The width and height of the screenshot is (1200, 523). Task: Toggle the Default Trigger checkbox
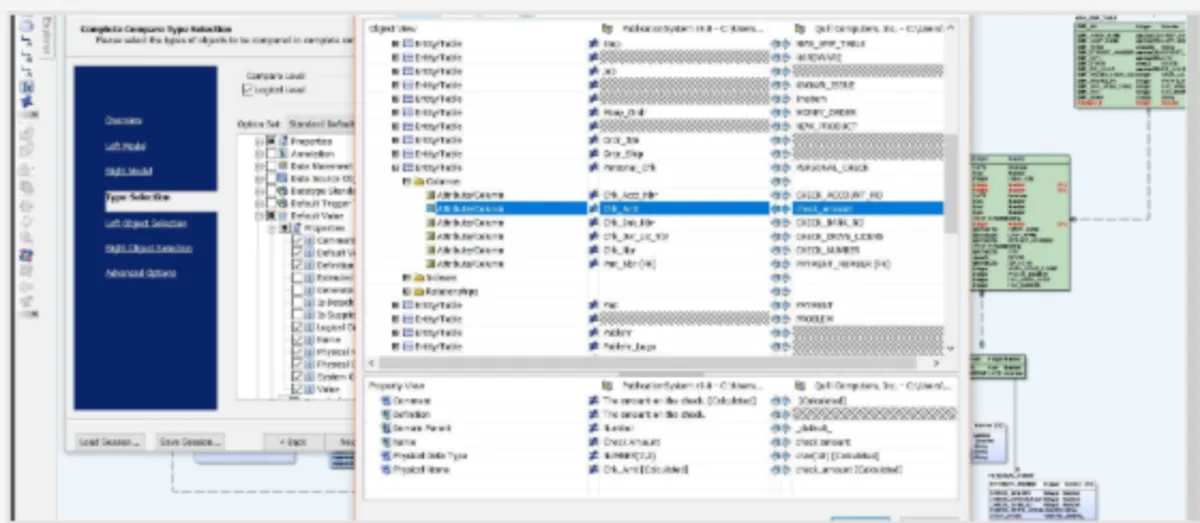270,203
